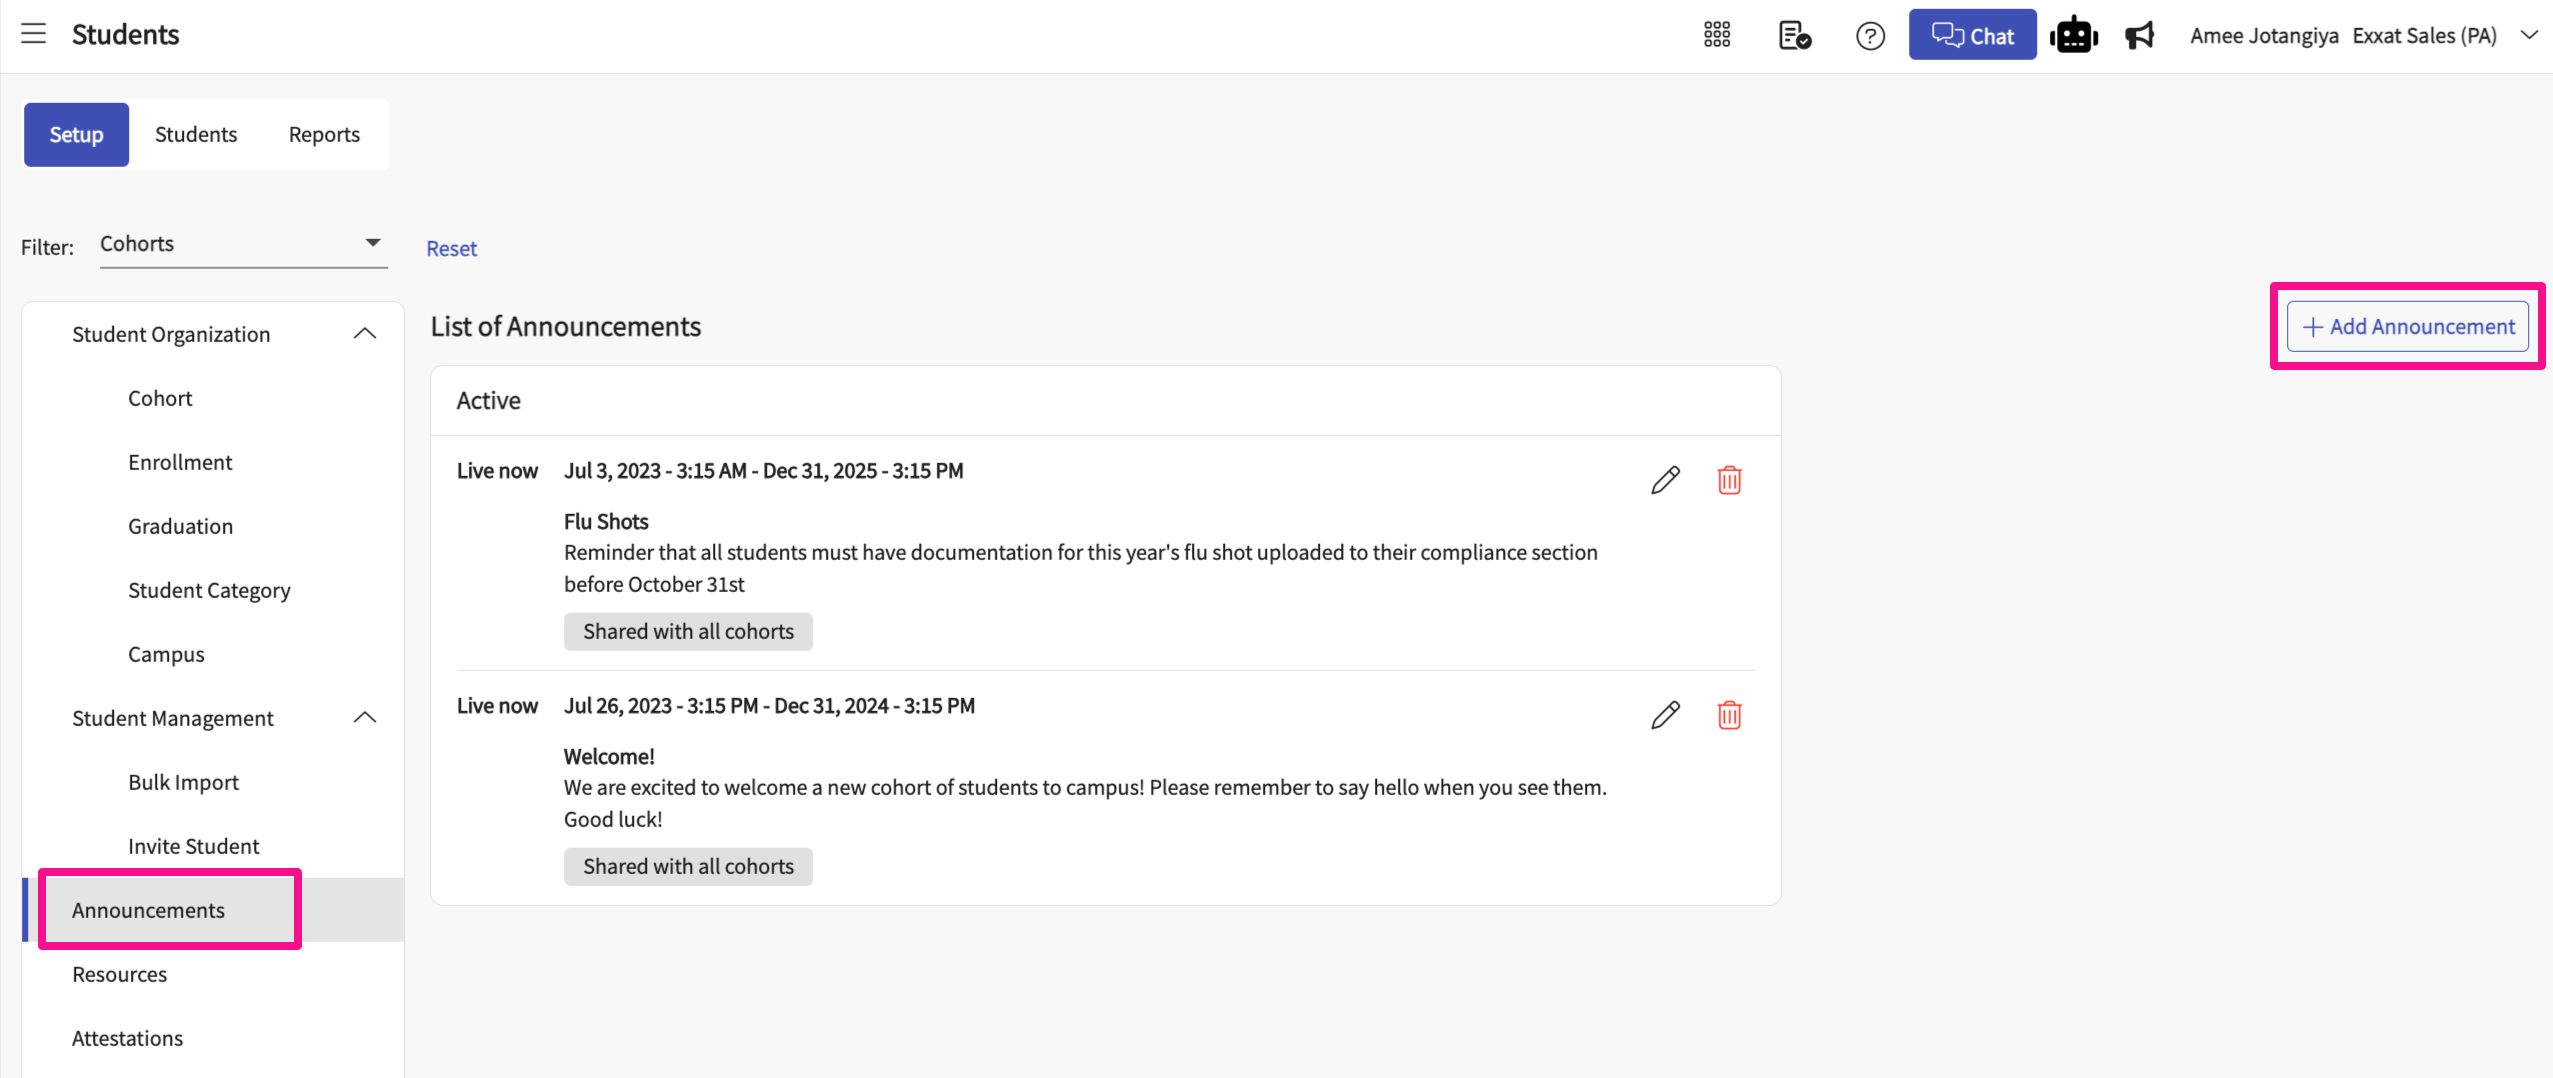Click the Reset filter link
2553x1078 pixels.
(x=451, y=248)
